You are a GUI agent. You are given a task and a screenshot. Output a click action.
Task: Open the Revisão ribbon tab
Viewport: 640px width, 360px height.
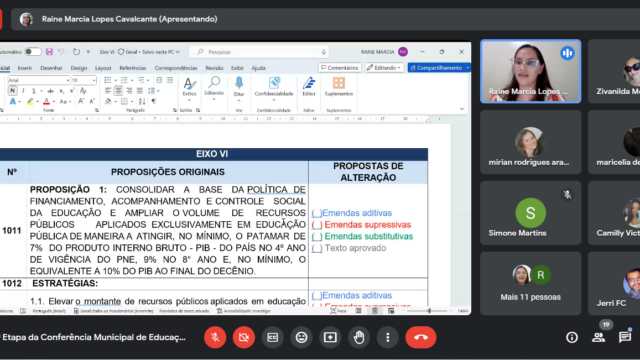click(214, 68)
